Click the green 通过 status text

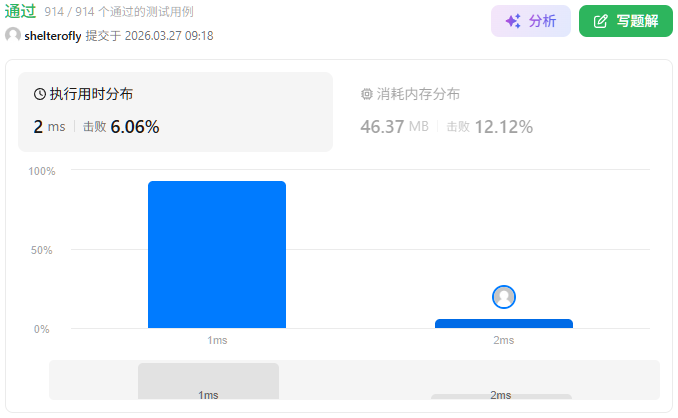pos(21,12)
